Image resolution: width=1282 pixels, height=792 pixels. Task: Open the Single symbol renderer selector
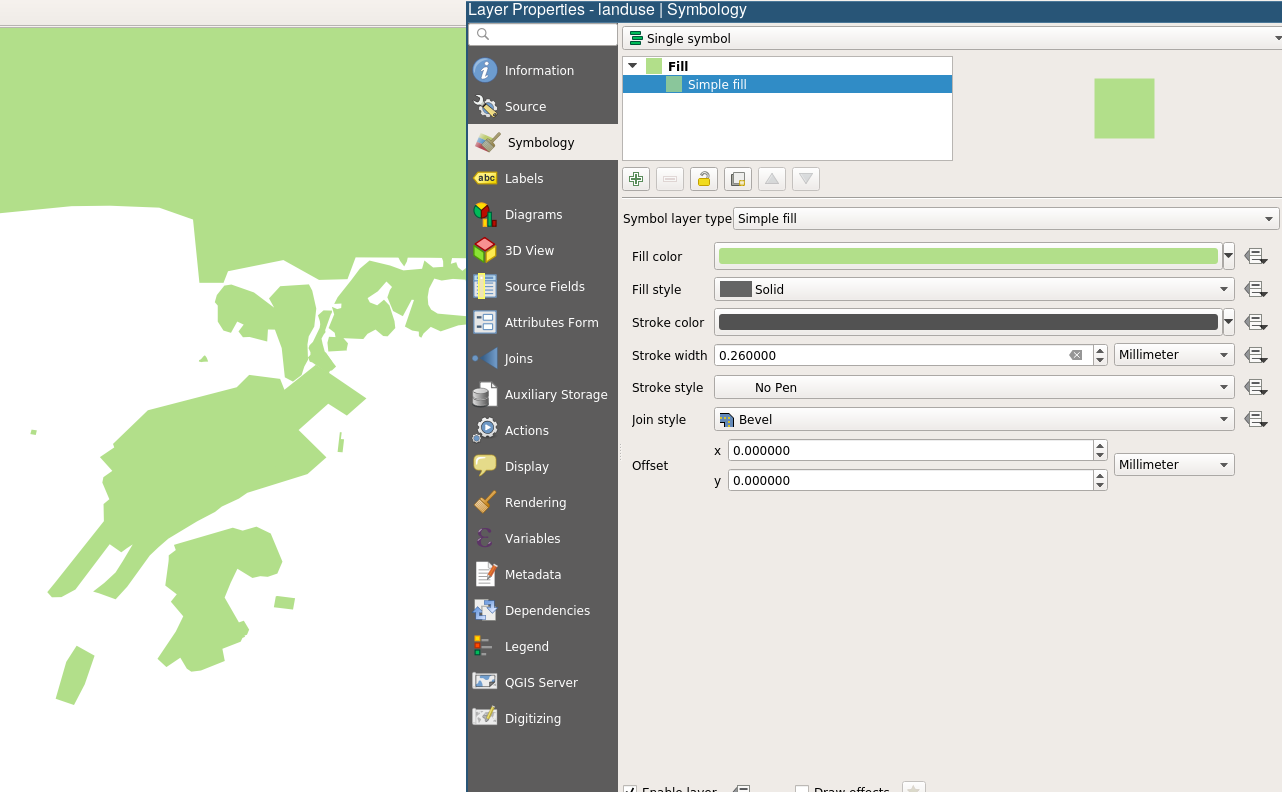tap(952, 39)
